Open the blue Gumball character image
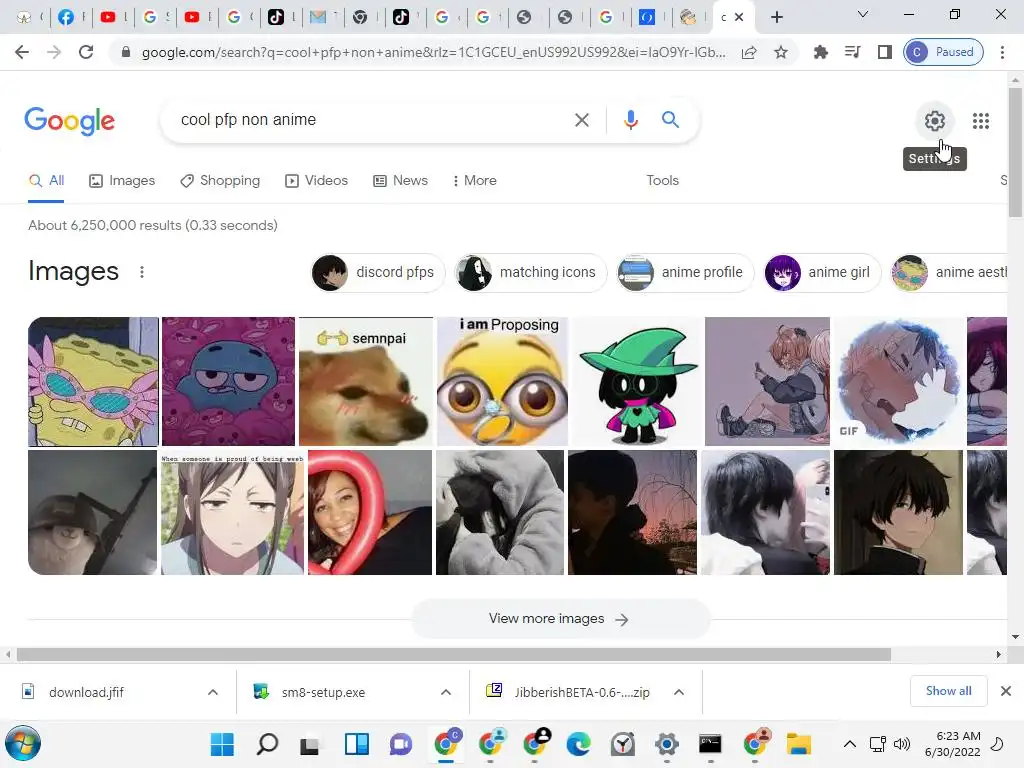Viewport: 1024px width, 768px height. click(229, 381)
